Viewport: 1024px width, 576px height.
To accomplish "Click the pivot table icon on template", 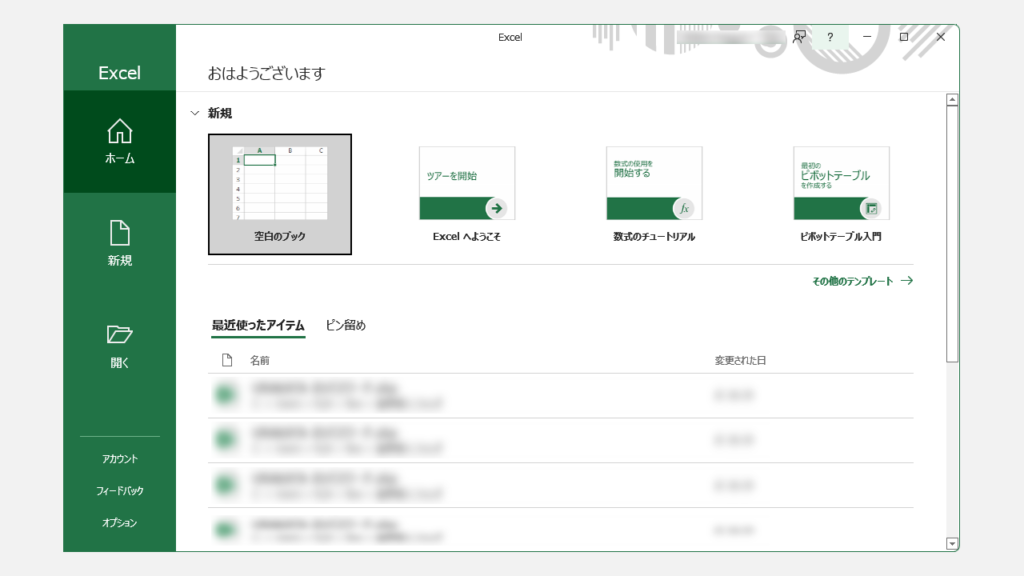I will (x=871, y=208).
